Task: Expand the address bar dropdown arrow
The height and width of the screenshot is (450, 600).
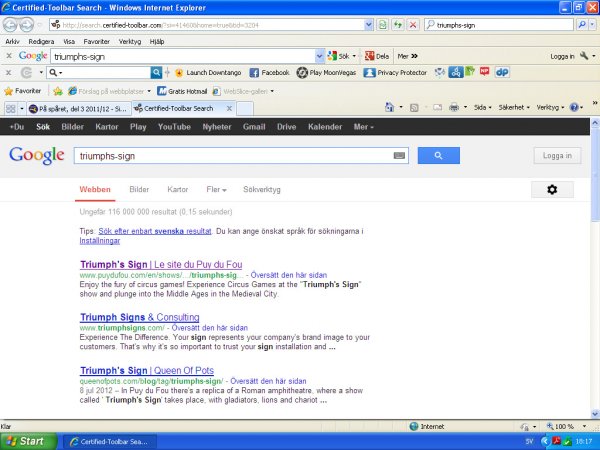Action: (x=368, y=25)
